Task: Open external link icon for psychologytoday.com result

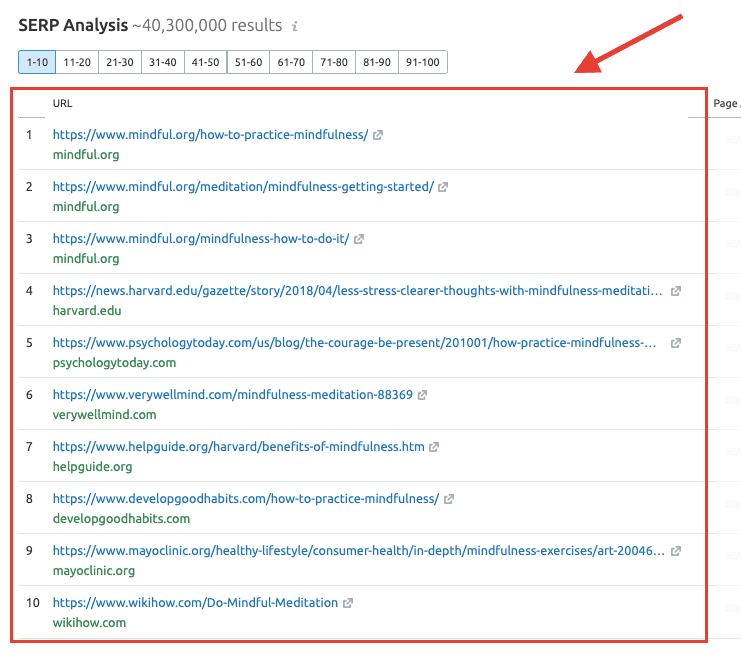Action: [676, 343]
